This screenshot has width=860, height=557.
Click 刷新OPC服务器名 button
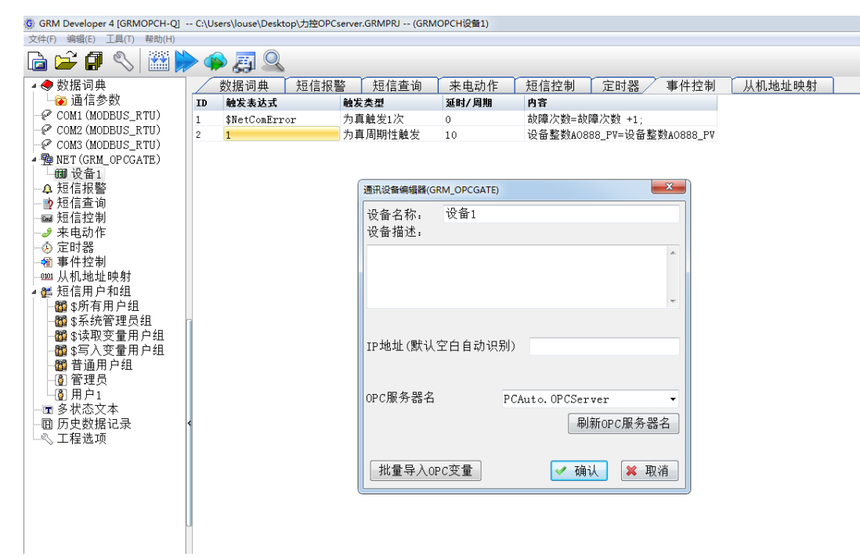click(x=623, y=423)
